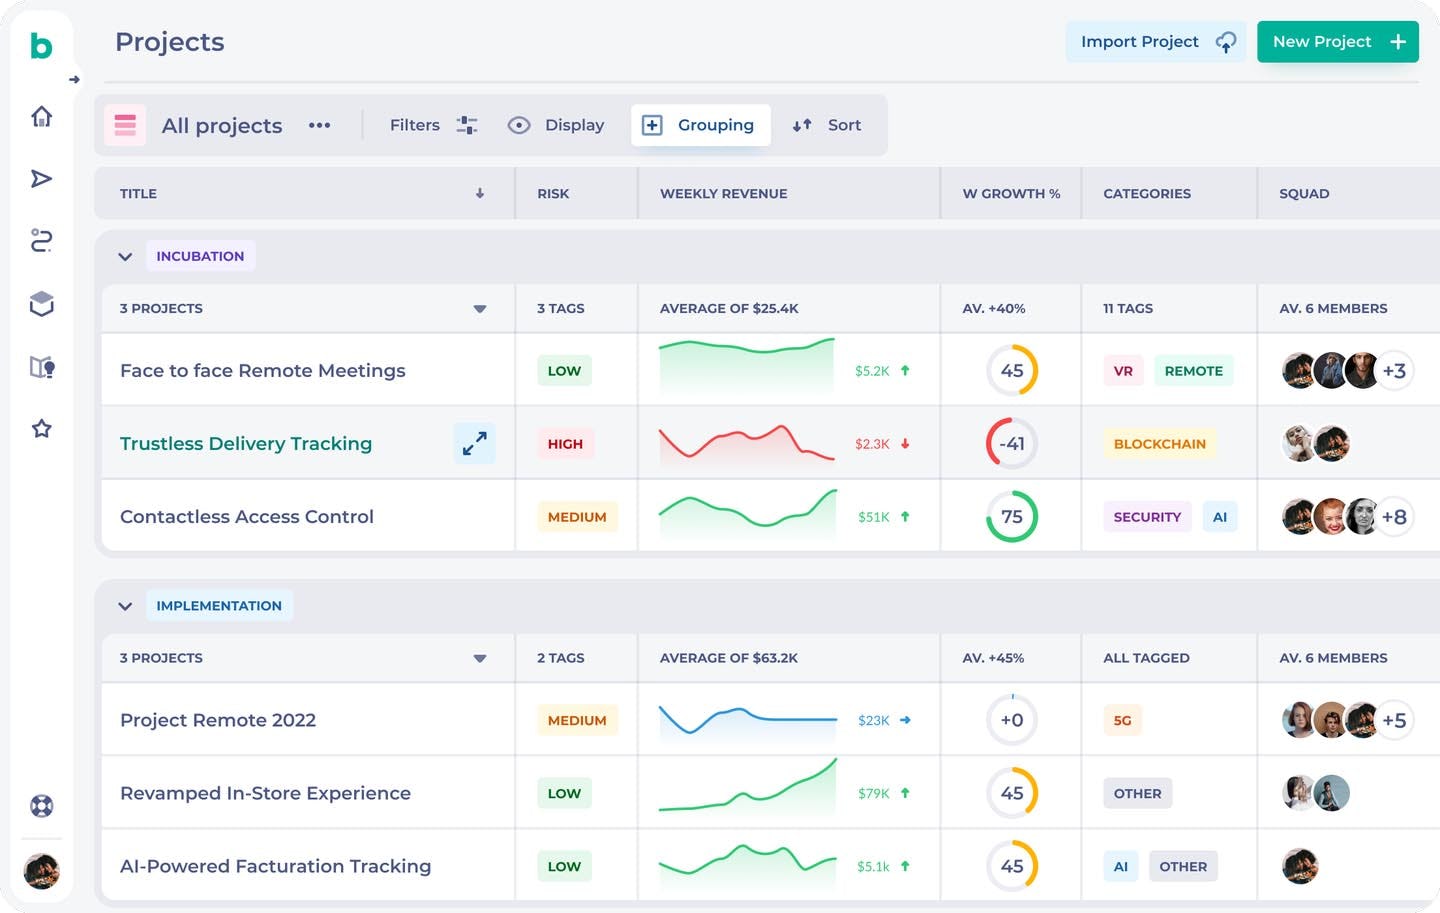1440x913 pixels.
Task: Click the lifebuoy support icon near the bottom
Action: [40, 805]
